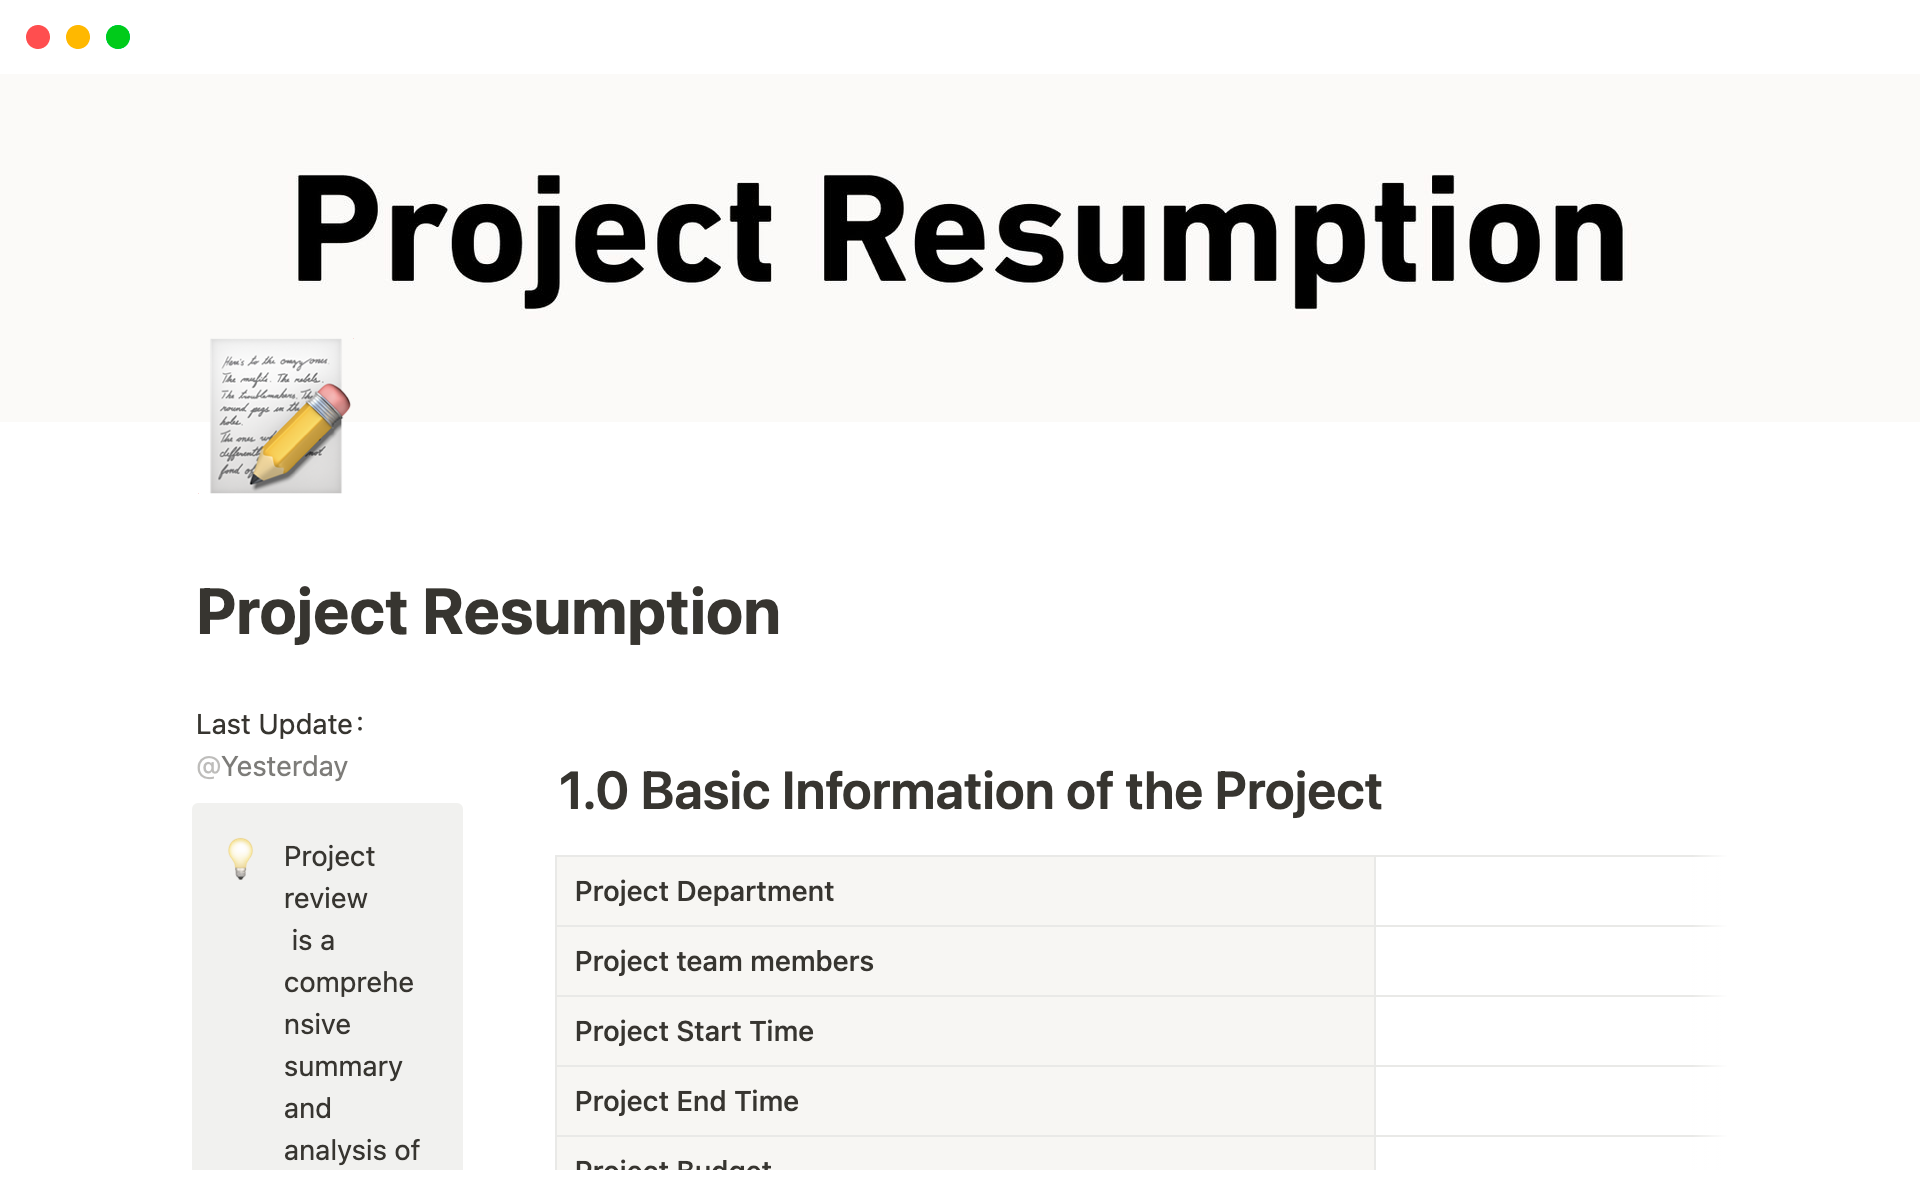Viewport: 1920px width, 1200px height.
Task: Click the green fullscreen window button
Action: click(118, 37)
